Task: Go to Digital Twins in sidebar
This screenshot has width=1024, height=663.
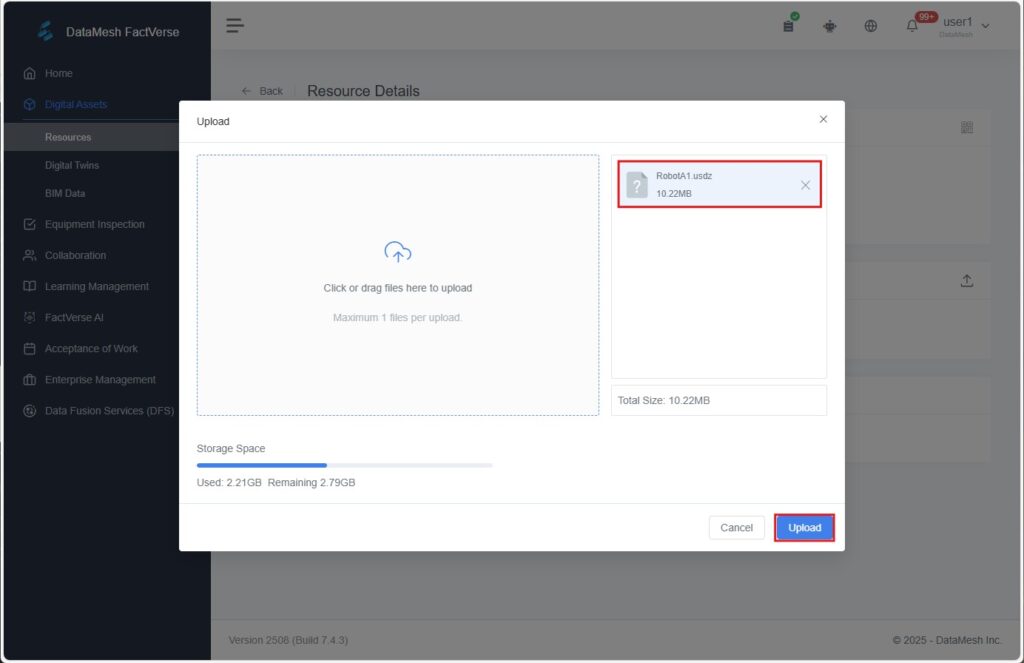Action: point(72,165)
